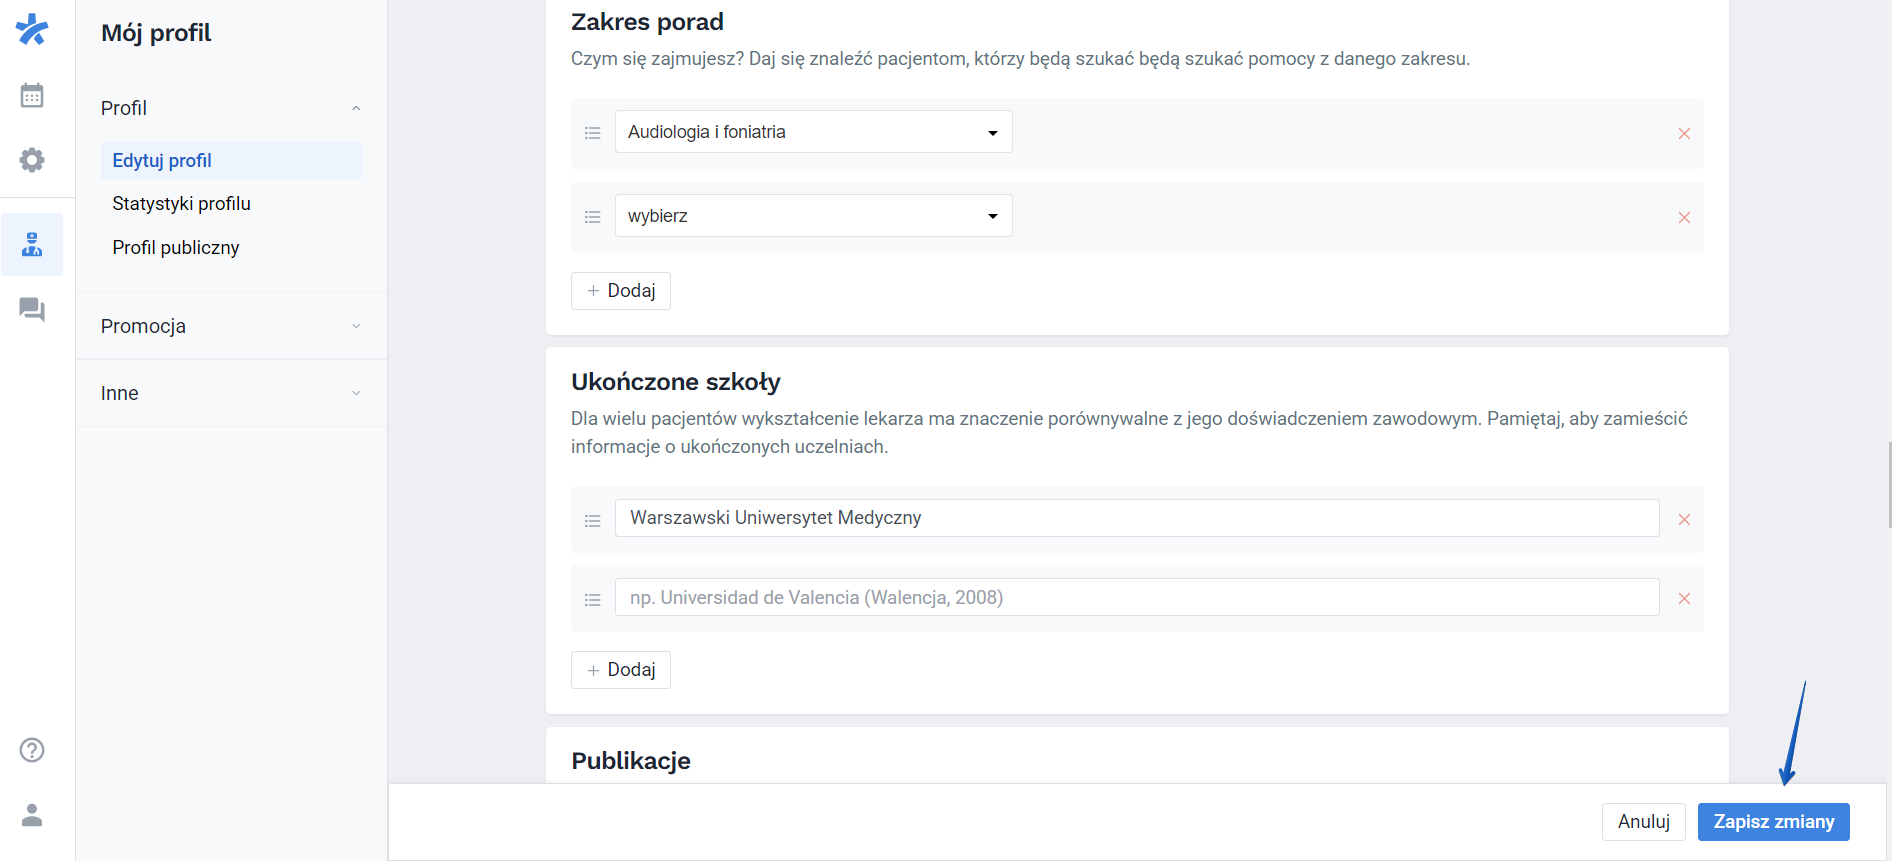This screenshot has width=1892, height=861.
Task: Click Zapisz zmiany to save changes
Action: [1773, 821]
